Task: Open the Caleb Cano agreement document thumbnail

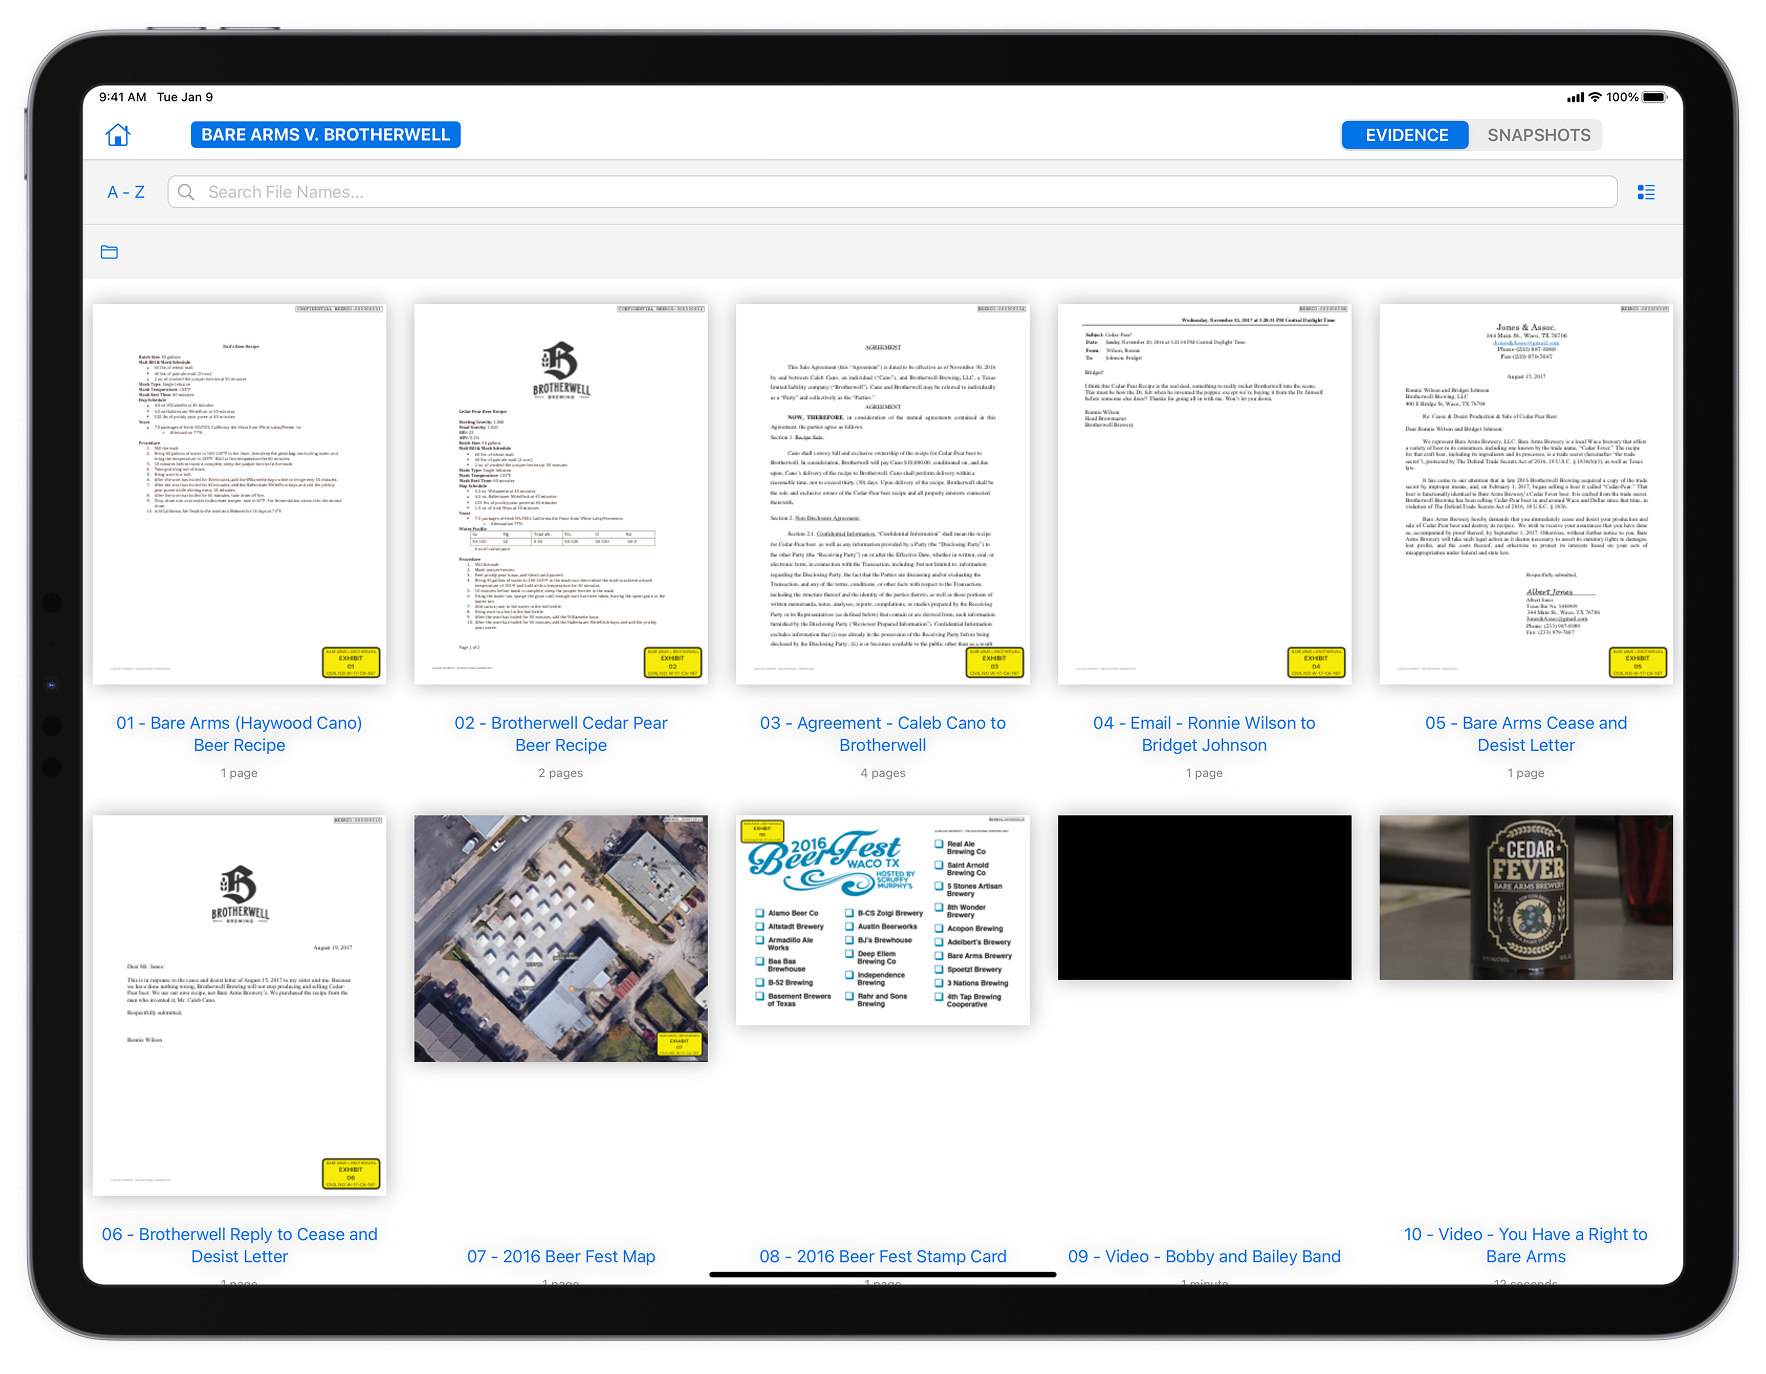Action: click(x=882, y=494)
